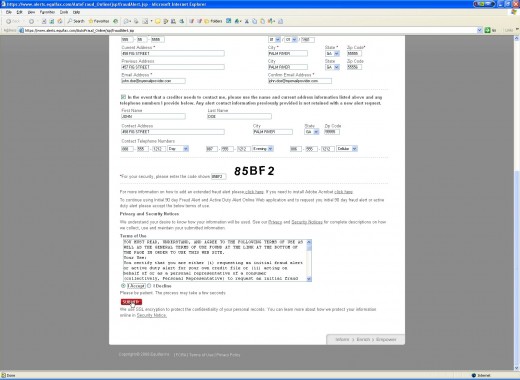The image size is (520, 380).
Task: Click the Terms of Use scrollbar down arrow
Action: click(x=309, y=279)
